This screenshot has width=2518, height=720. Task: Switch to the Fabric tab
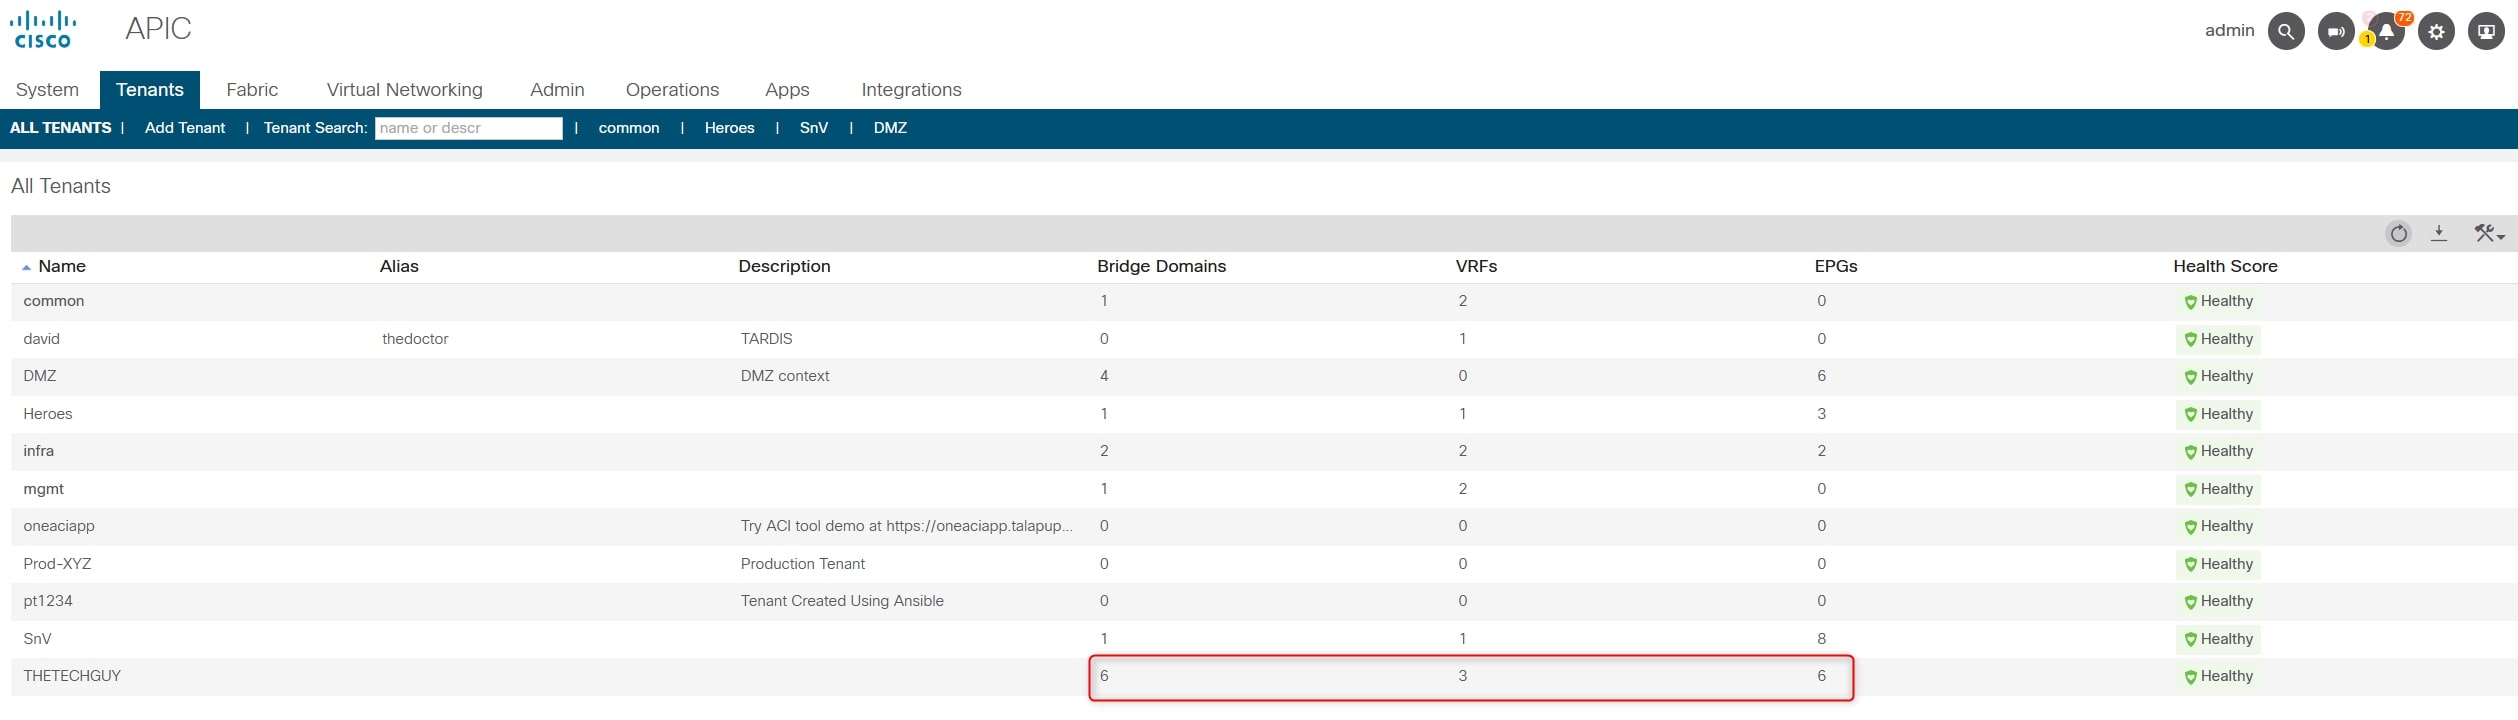click(252, 90)
